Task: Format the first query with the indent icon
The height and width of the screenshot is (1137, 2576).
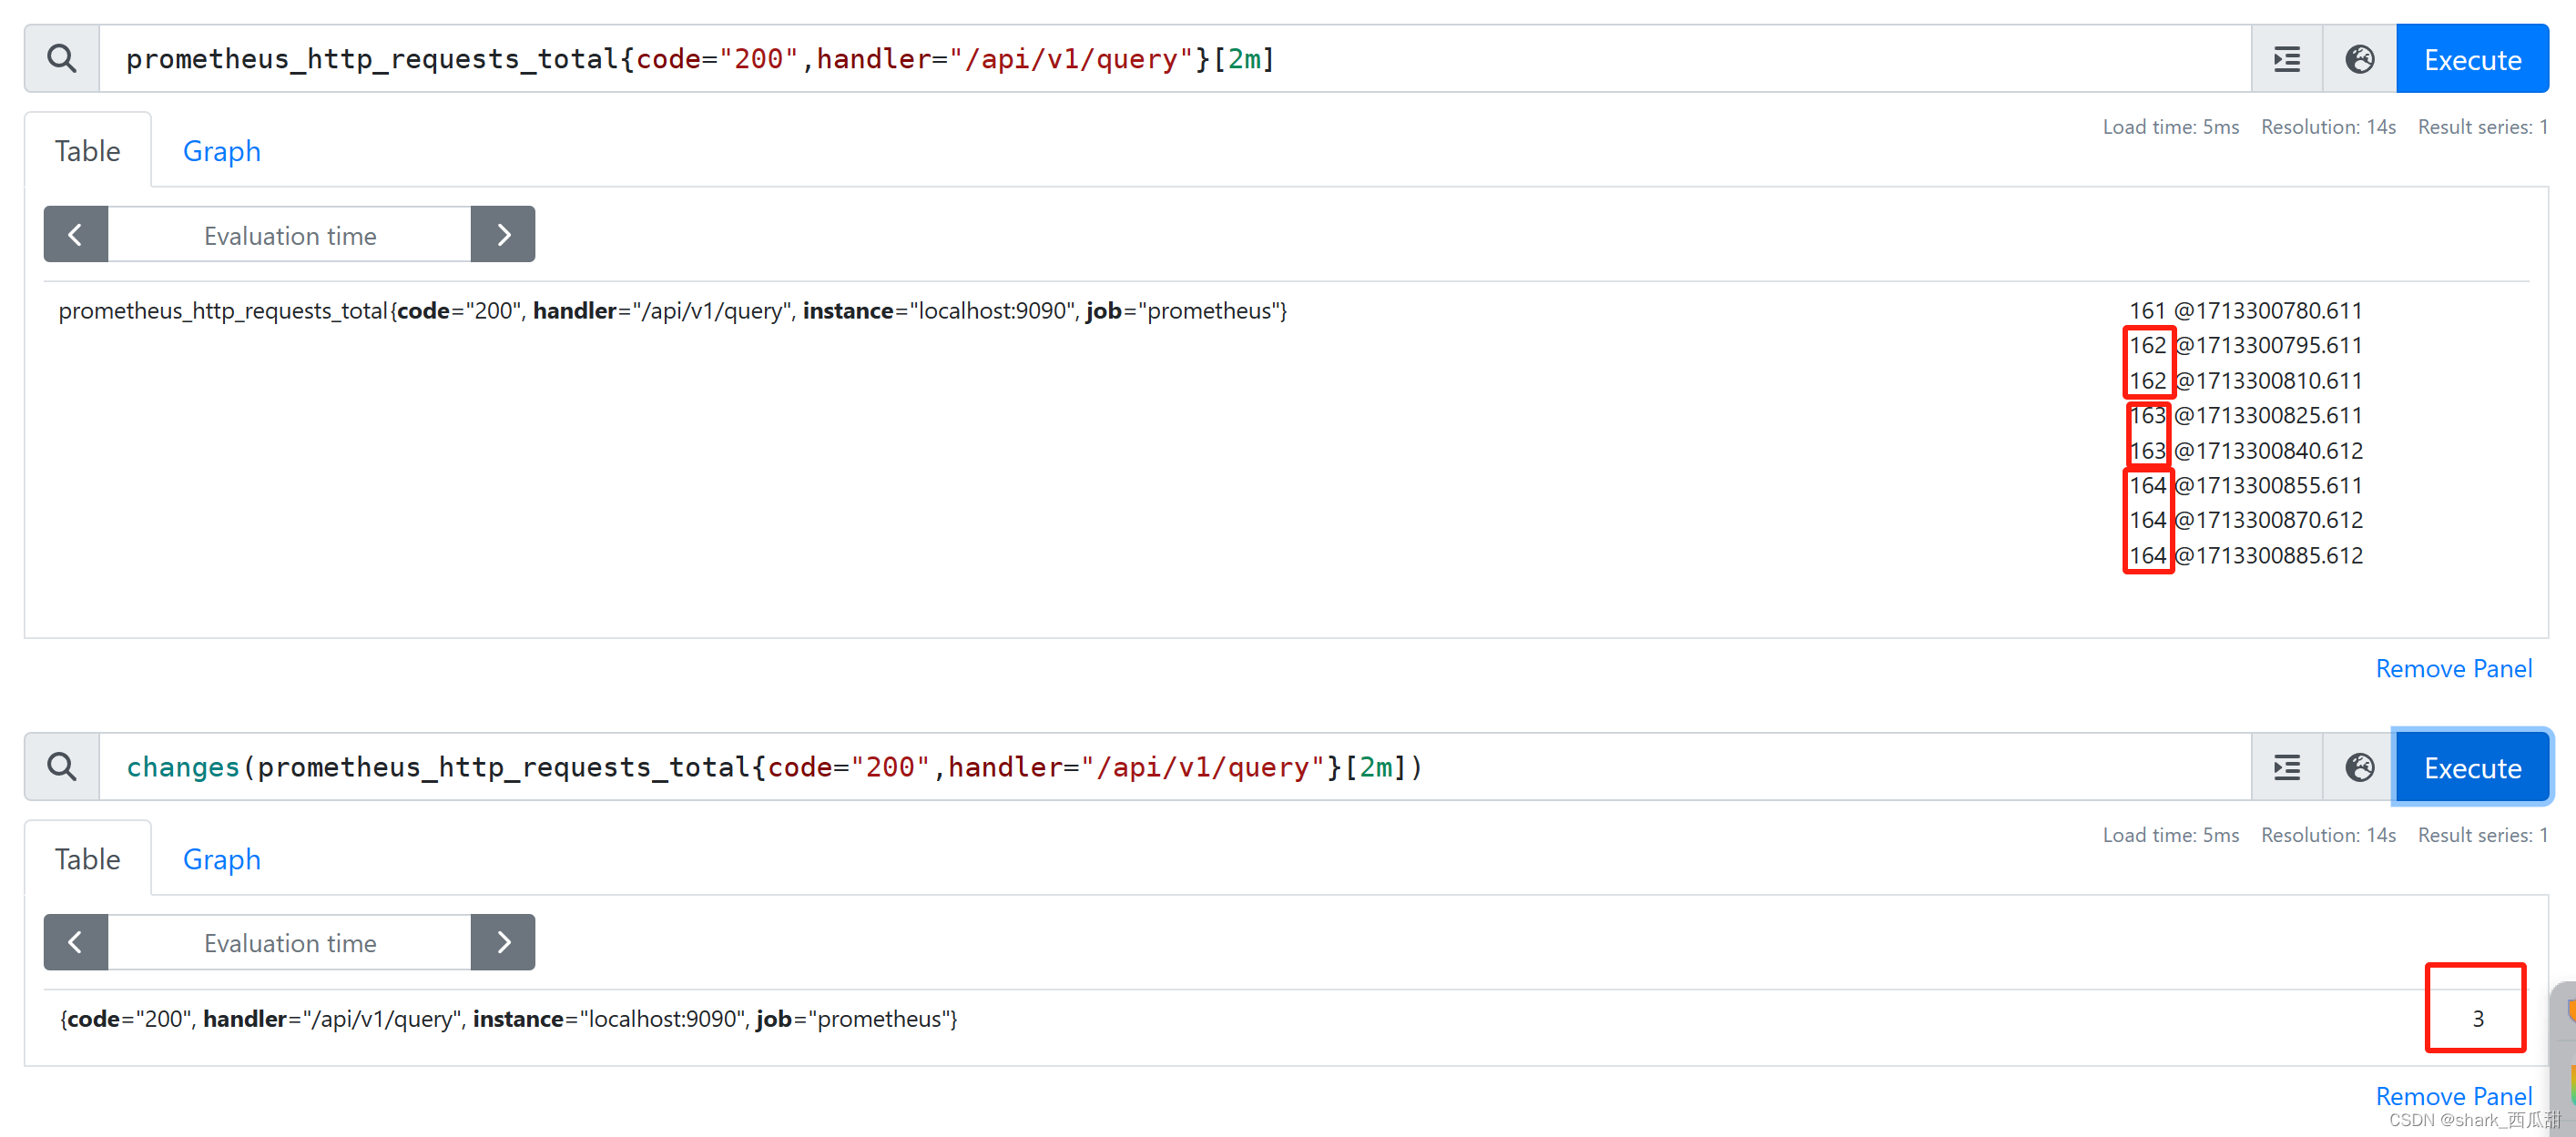Action: 2286,59
